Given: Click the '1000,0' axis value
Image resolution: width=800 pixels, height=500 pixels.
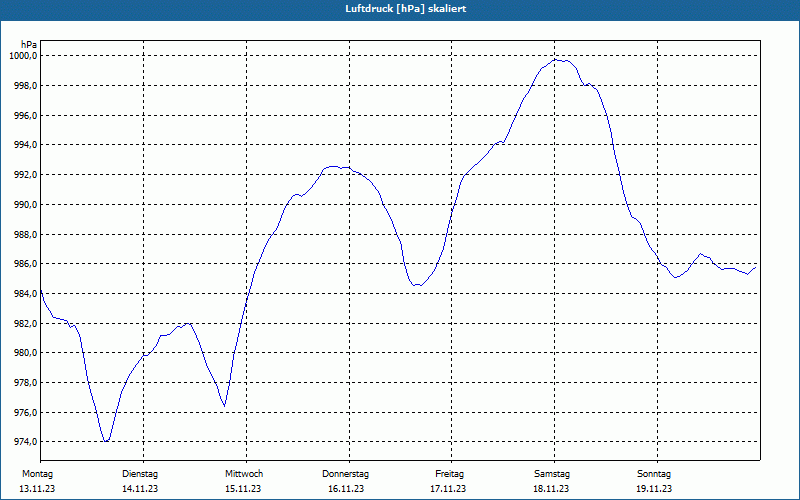Looking at the screenshot, I should 24,56.
